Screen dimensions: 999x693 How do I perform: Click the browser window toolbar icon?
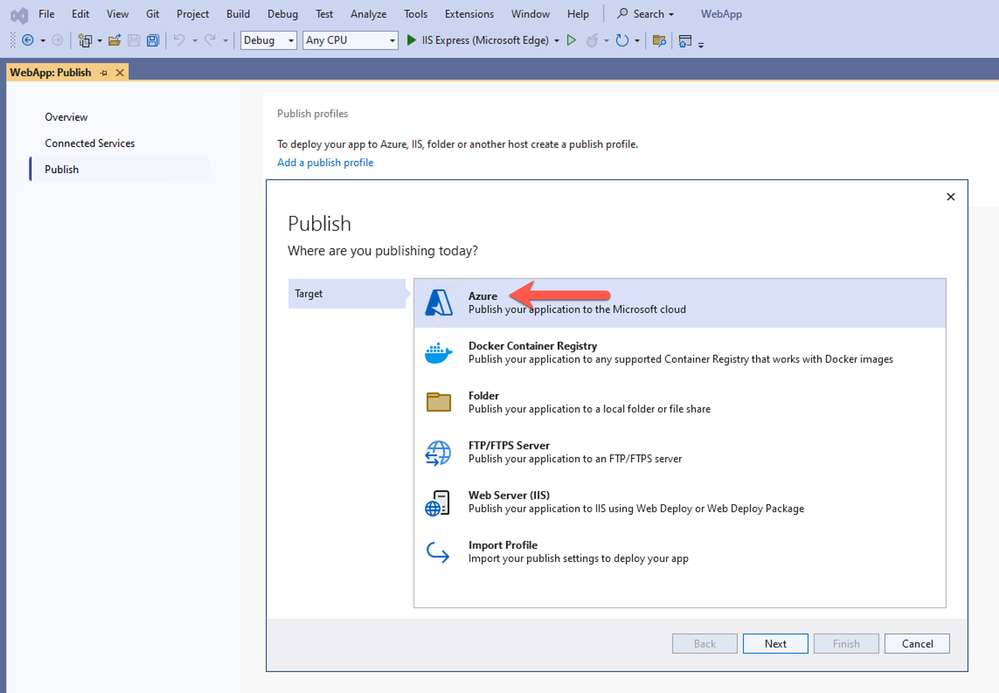tap(685, 41)
